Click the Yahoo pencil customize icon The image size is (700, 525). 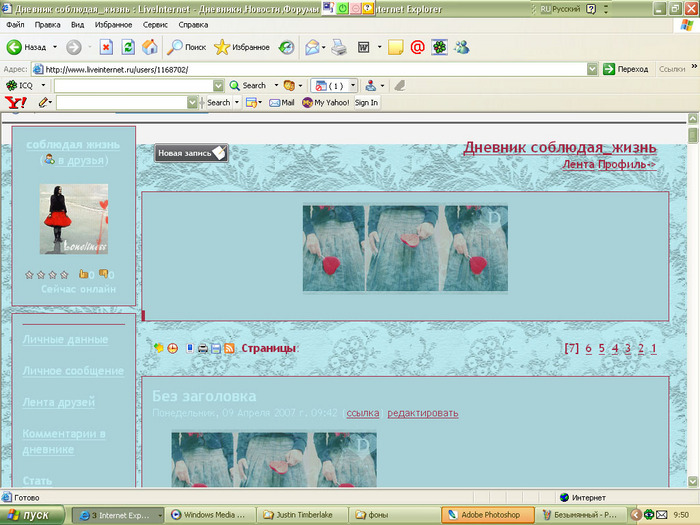(43, 103)
